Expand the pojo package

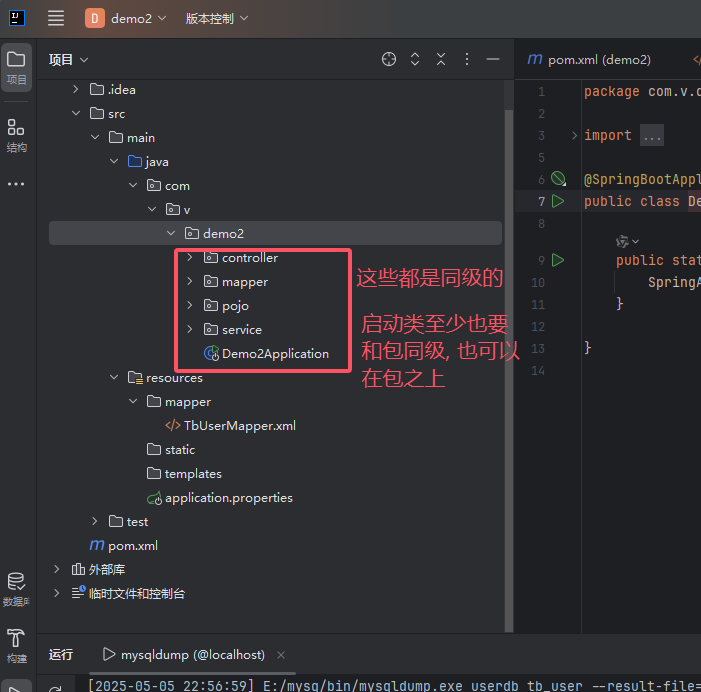click(190, 305)
